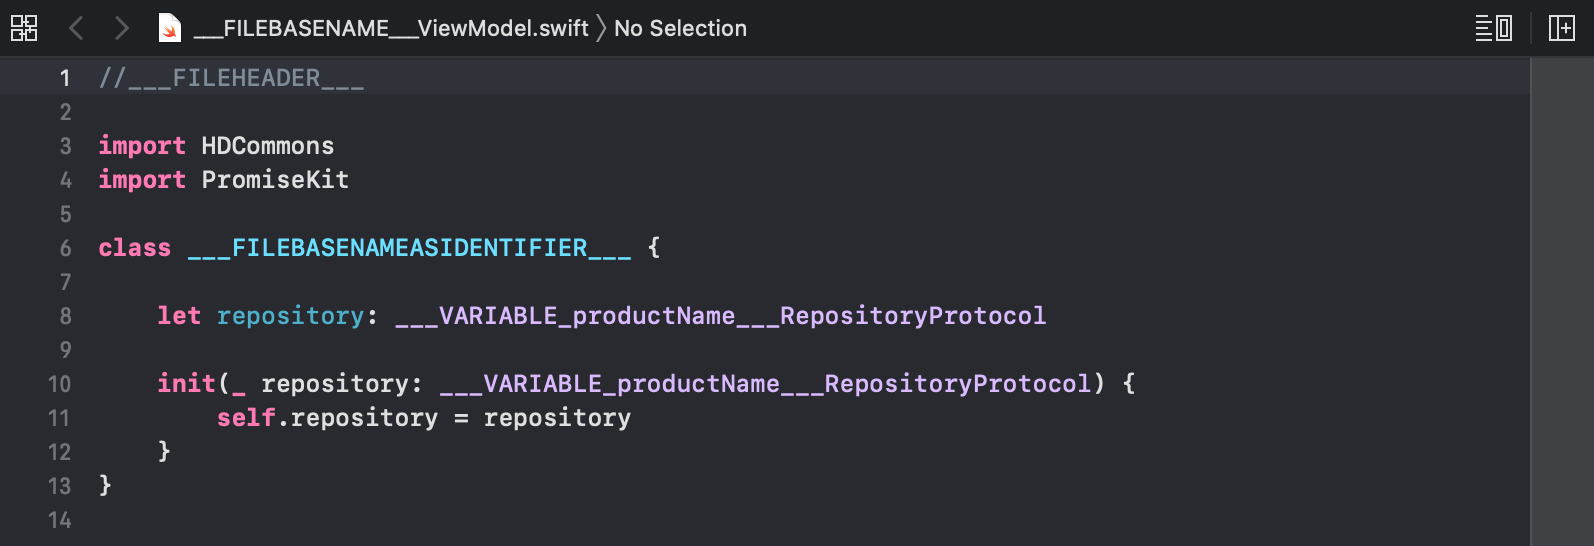Click the repository property on the let line
This screenshot has height=546, width=1594.
(x=290, y=316)
